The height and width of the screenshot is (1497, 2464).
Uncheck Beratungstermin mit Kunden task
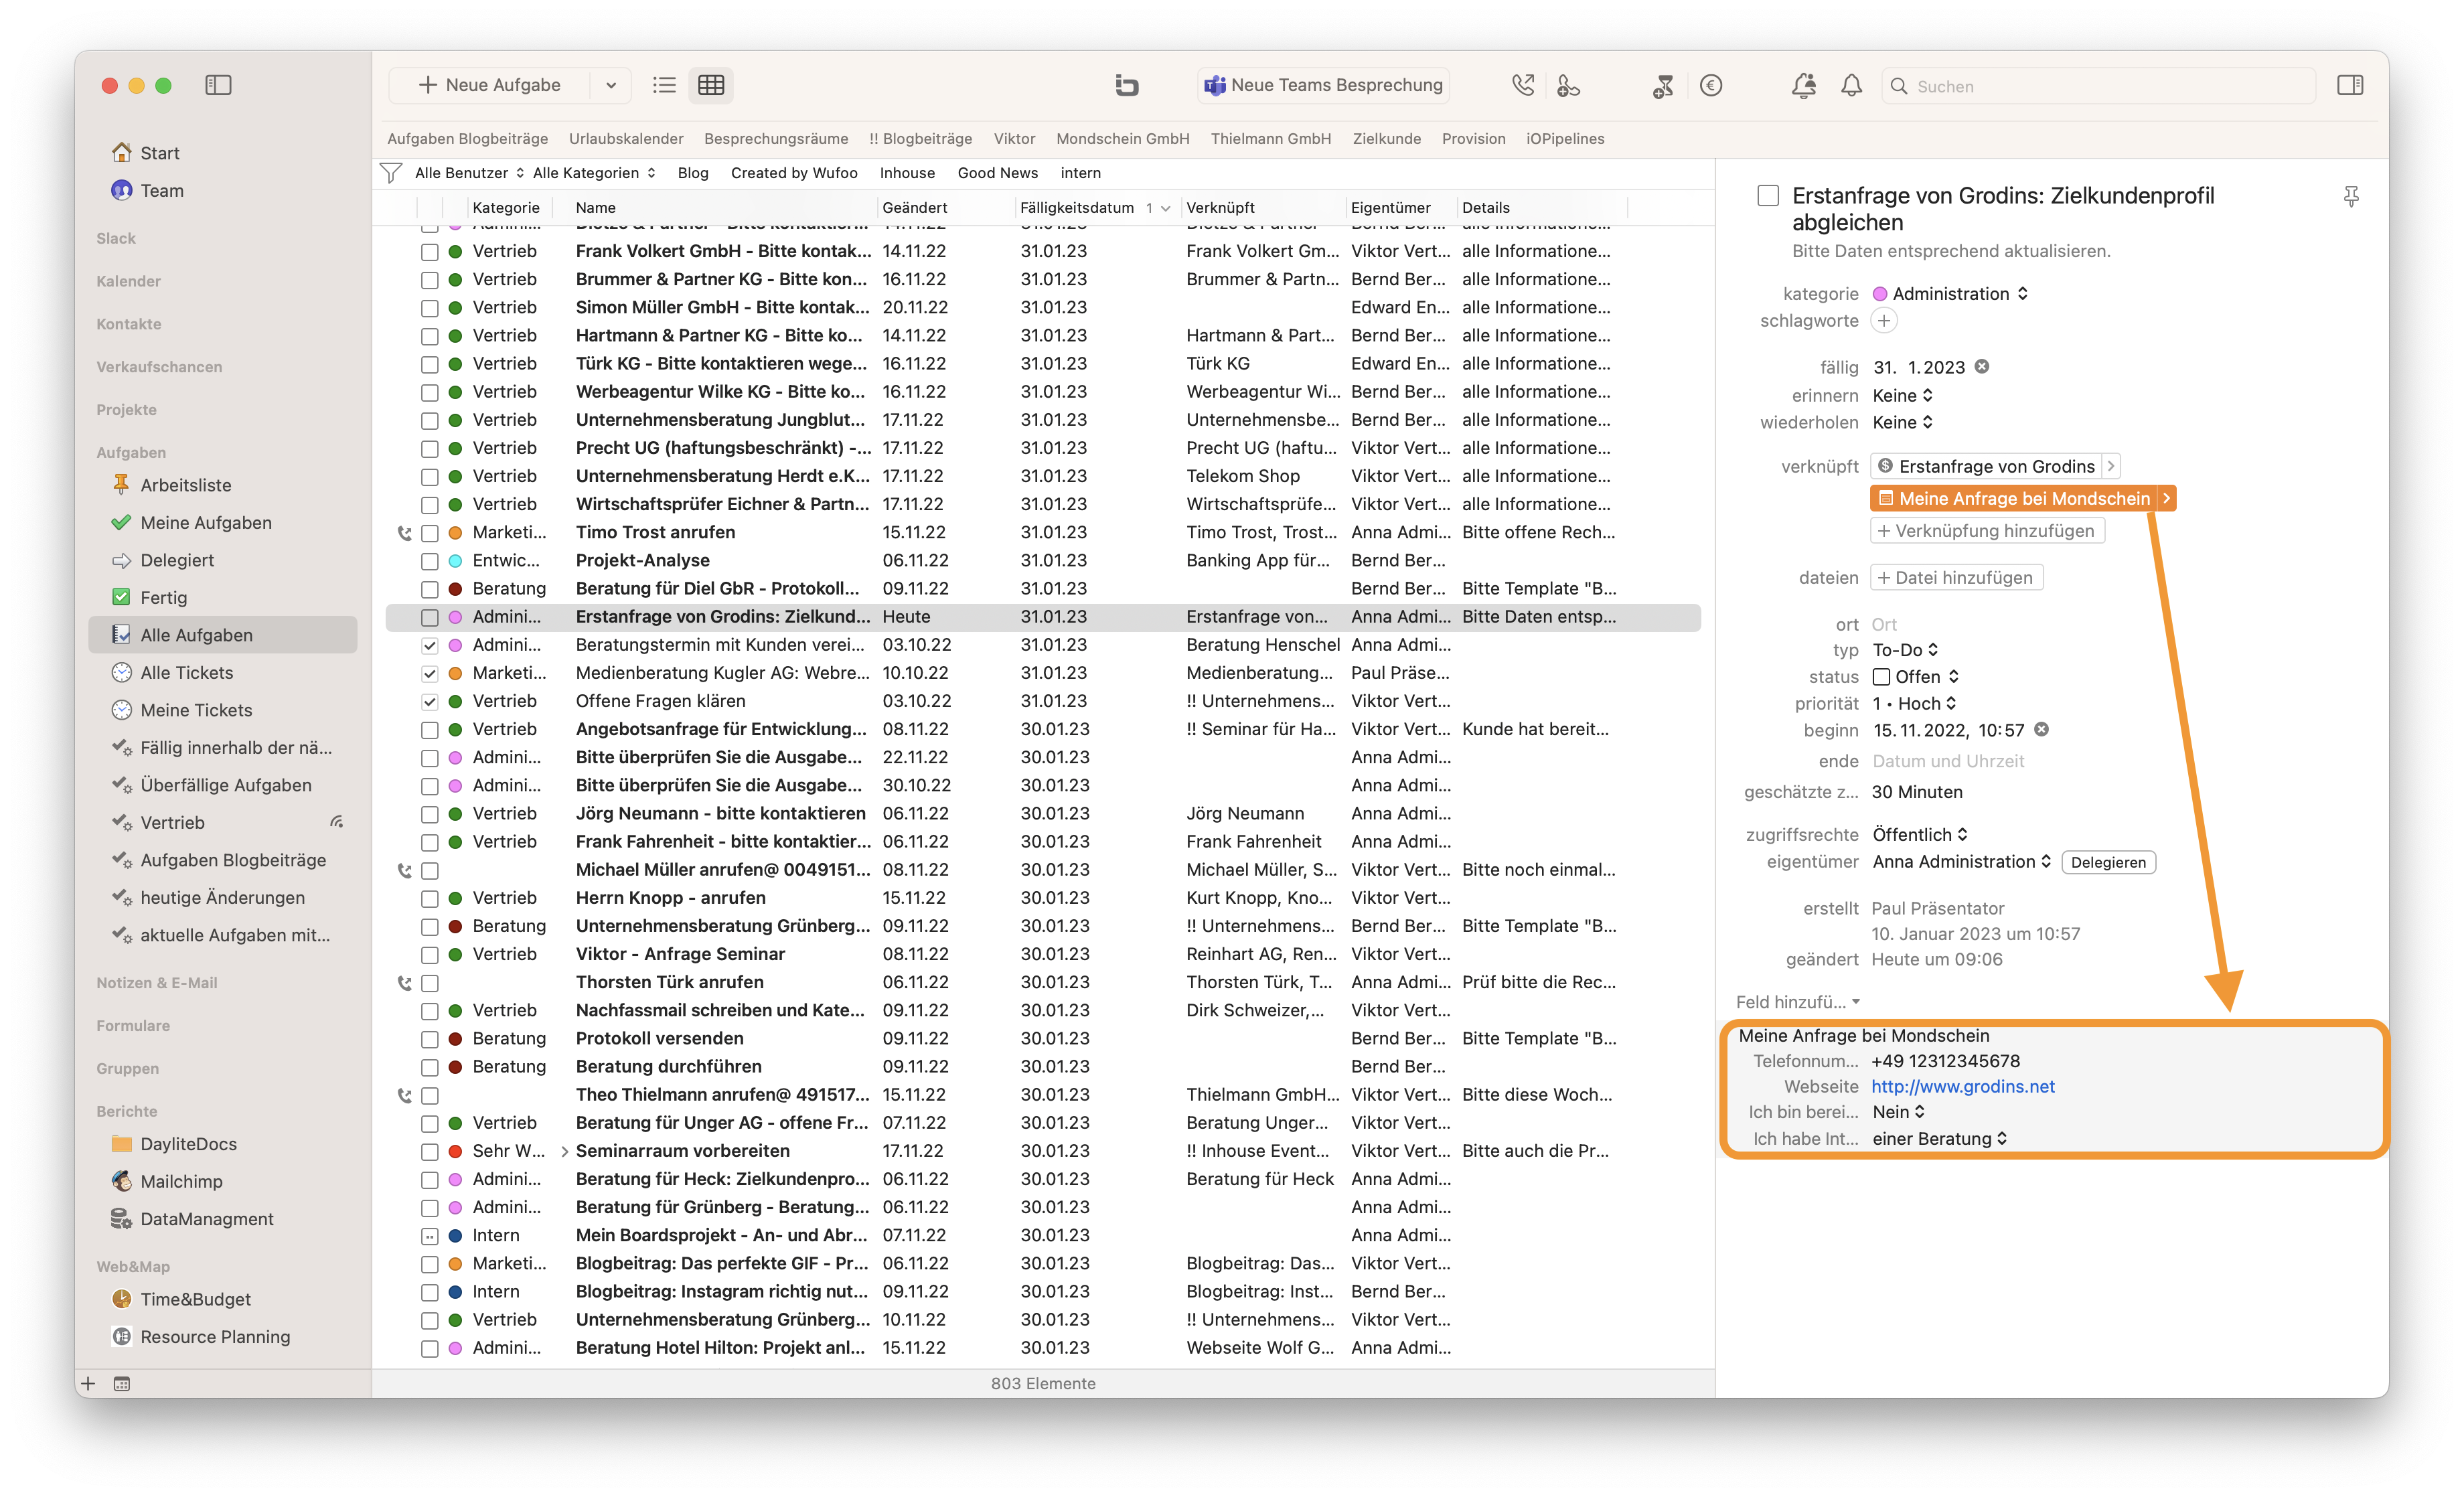tap(430, 645)
